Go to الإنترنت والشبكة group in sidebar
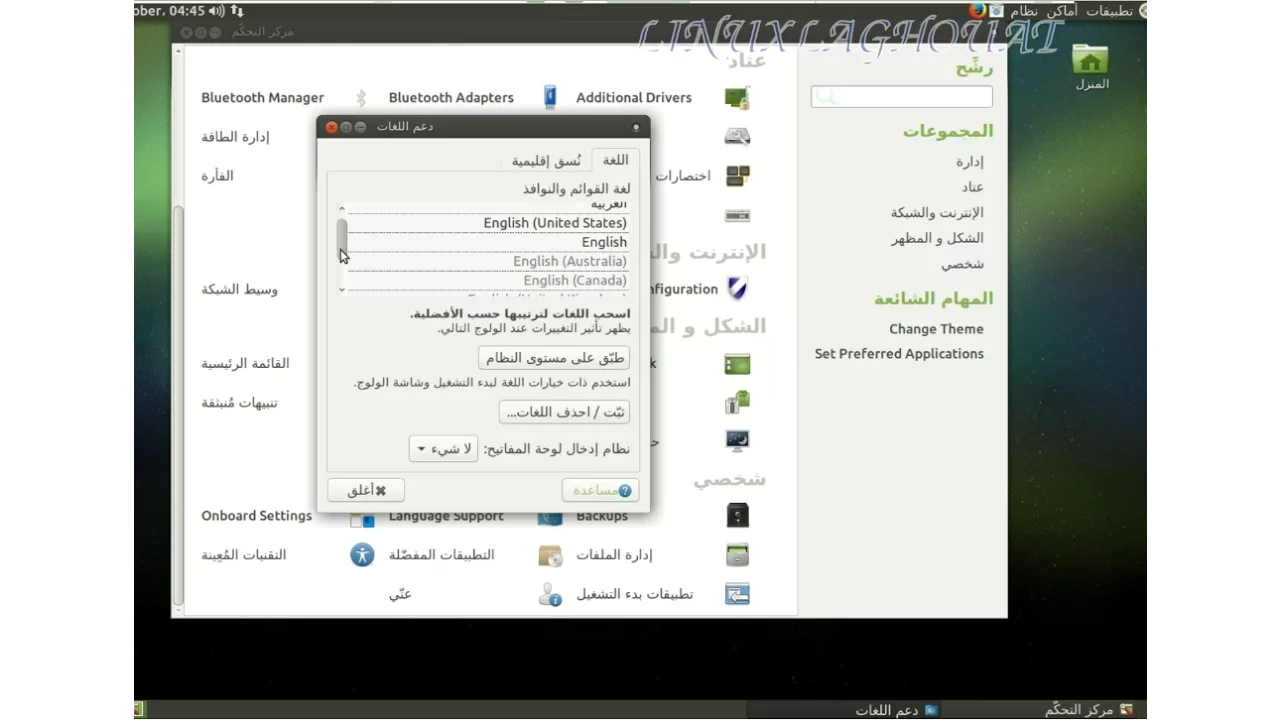Image resolution: width=1280 pixels, height=720 pixels. pos(937,212)
